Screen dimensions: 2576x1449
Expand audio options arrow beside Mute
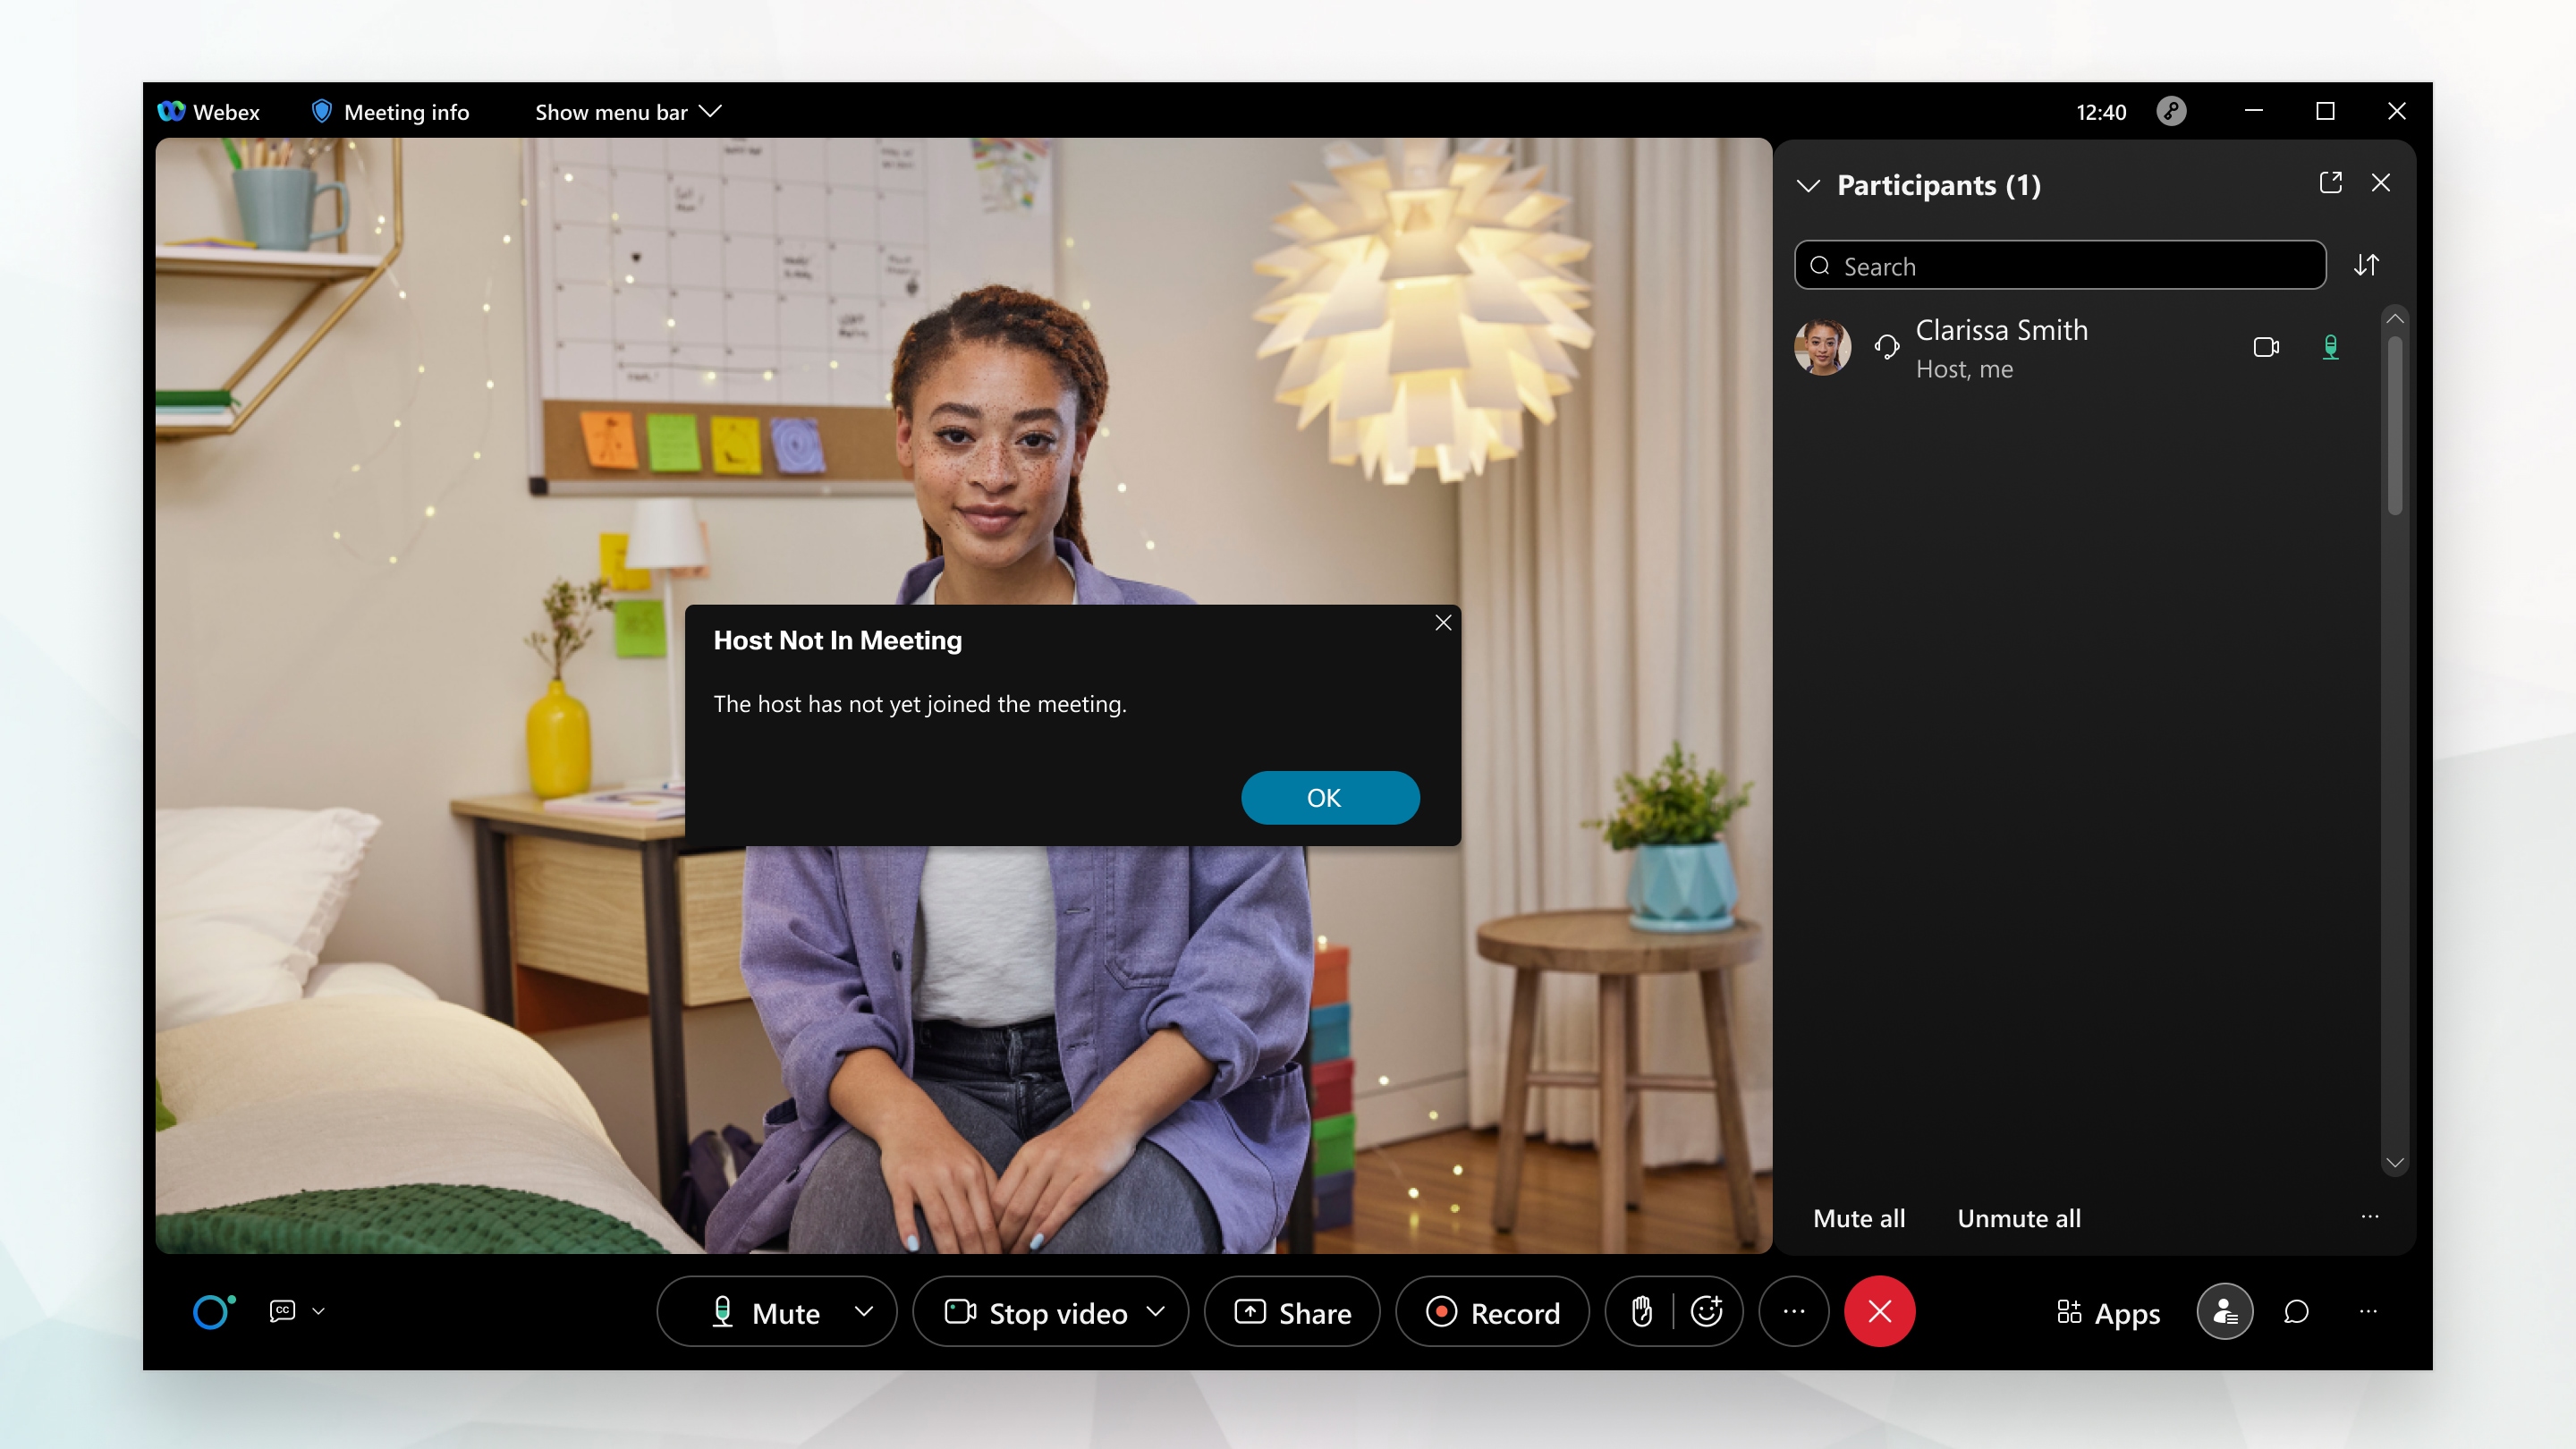point(864,1311)
